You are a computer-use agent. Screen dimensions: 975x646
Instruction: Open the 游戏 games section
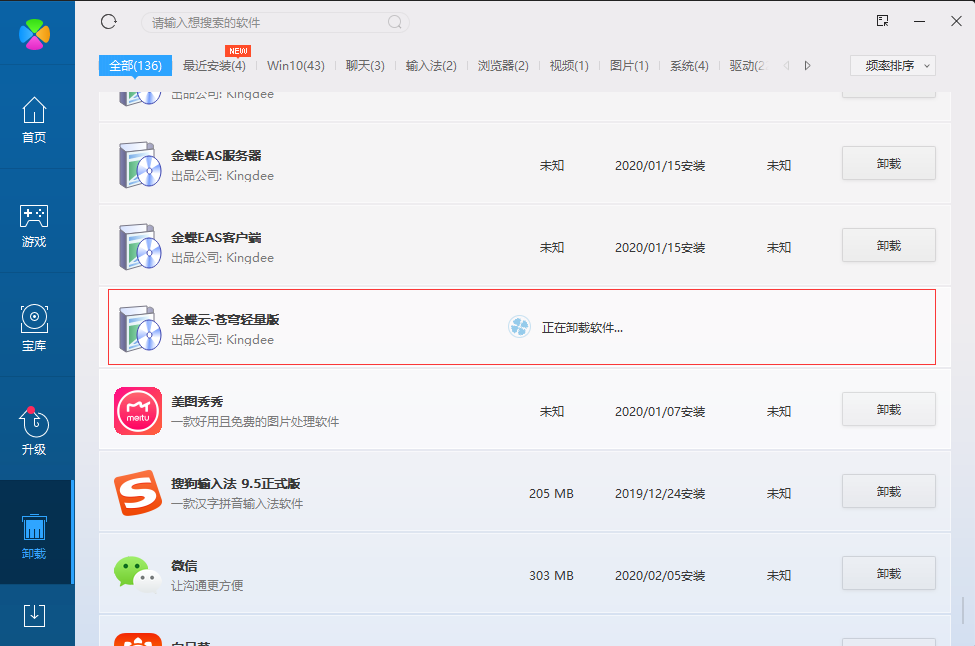coord(34,226)
